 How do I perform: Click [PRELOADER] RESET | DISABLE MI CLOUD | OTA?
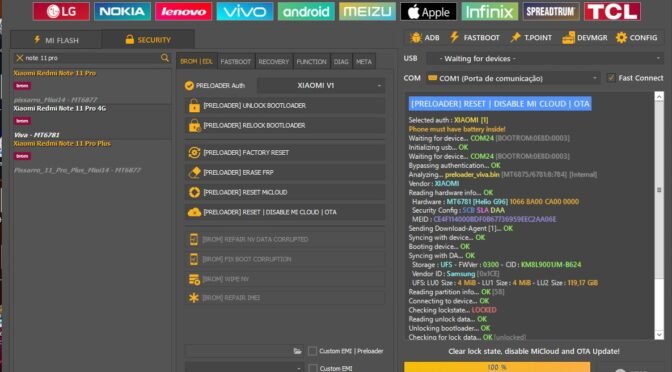point(285,212)
